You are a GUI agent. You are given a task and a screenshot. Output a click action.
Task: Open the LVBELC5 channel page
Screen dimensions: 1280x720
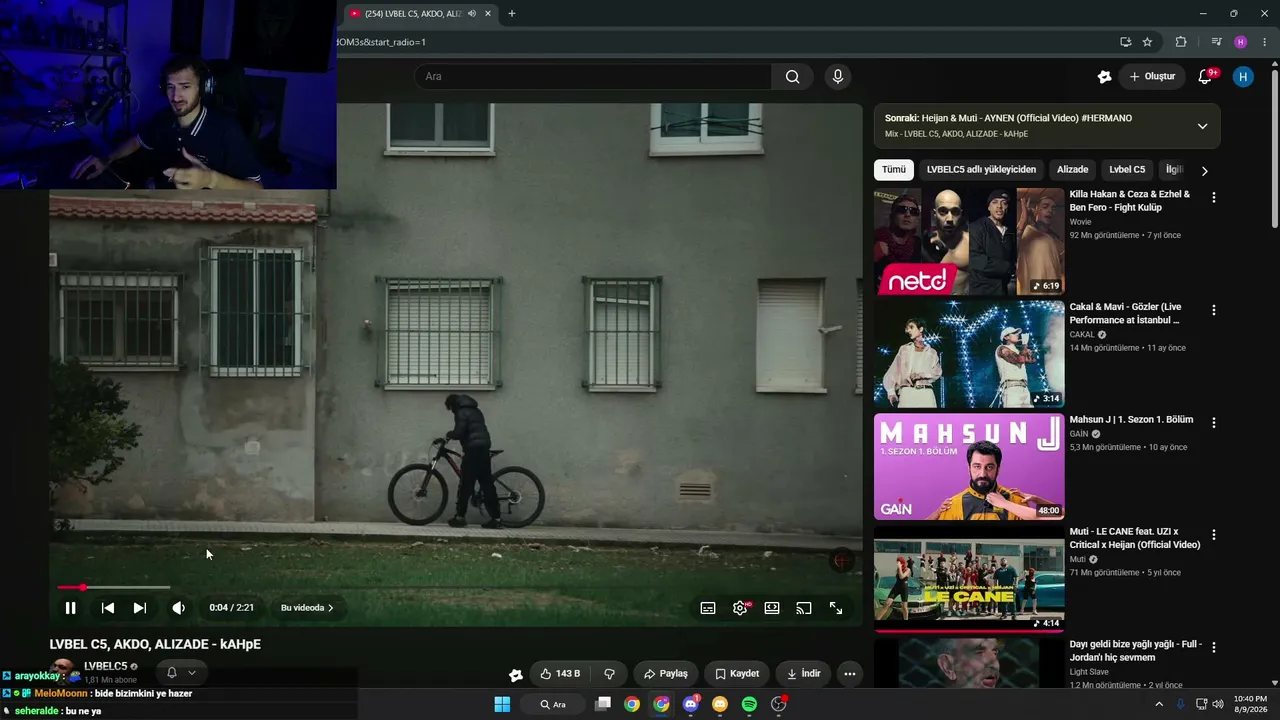[105, 666]
